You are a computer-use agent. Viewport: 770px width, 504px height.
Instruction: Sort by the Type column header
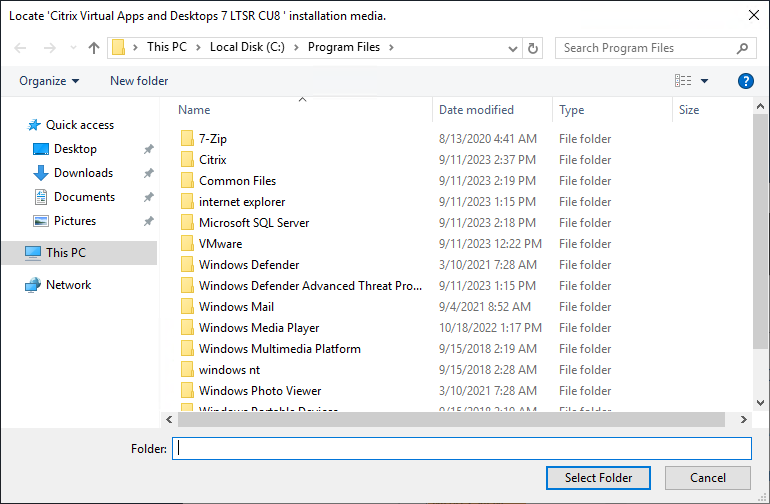point(572,110)
